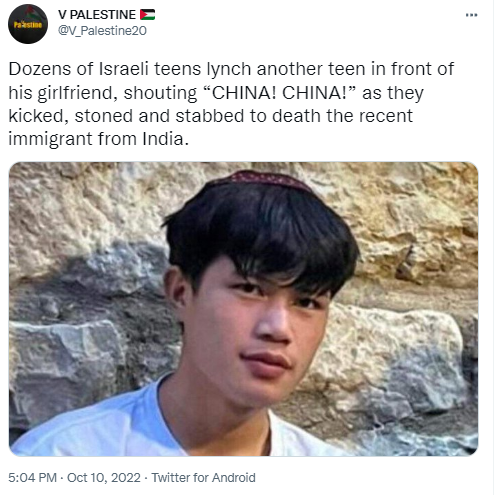Open the attached photo in the tweet
Viewport: 496px width, 495px height.
(243, 309)
